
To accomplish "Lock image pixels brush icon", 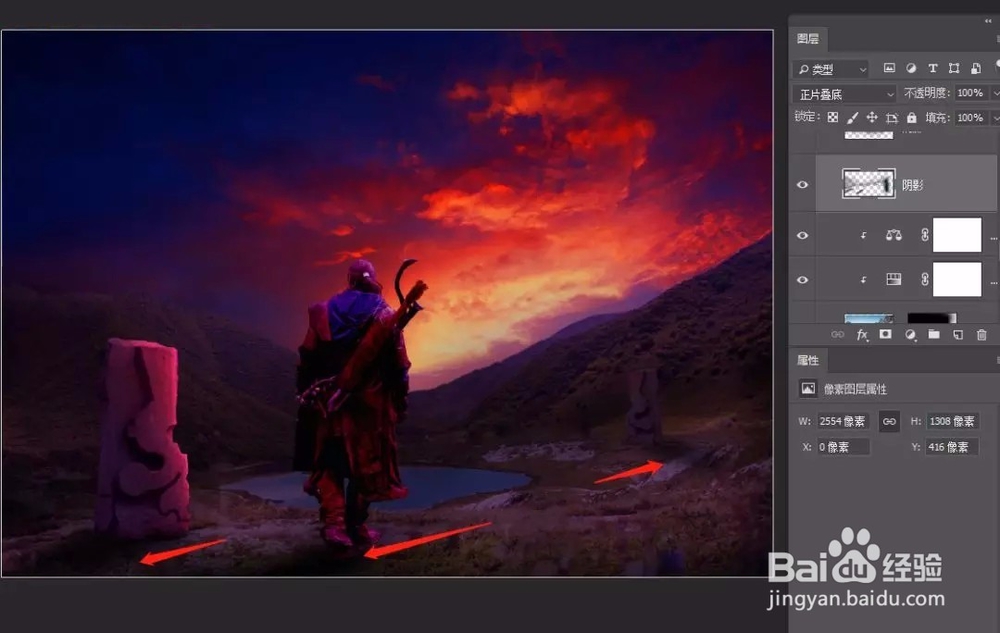I will pos(852,117).
